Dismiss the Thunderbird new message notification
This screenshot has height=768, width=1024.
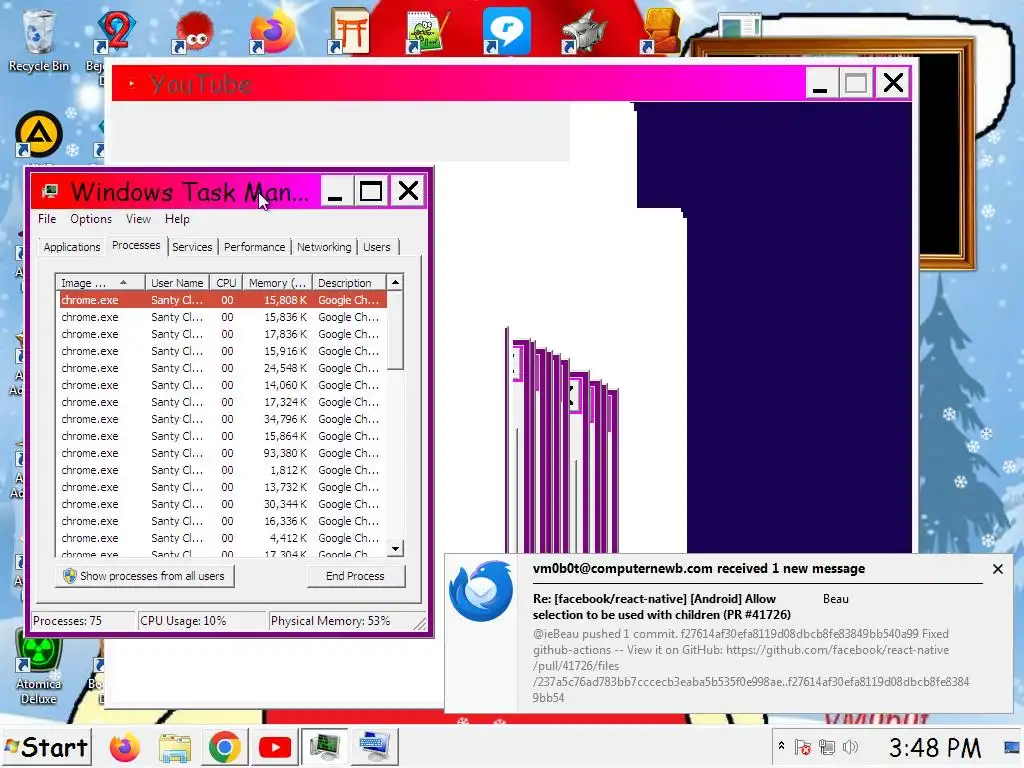click(997, 569)
